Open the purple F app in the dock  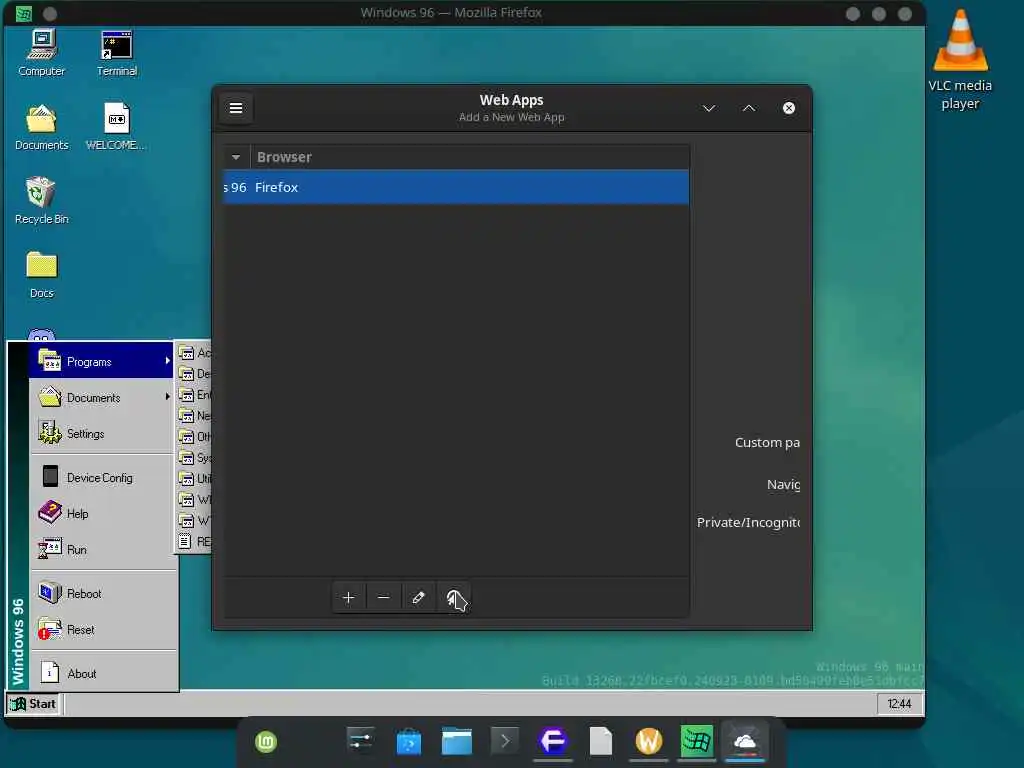click(552, 741)
